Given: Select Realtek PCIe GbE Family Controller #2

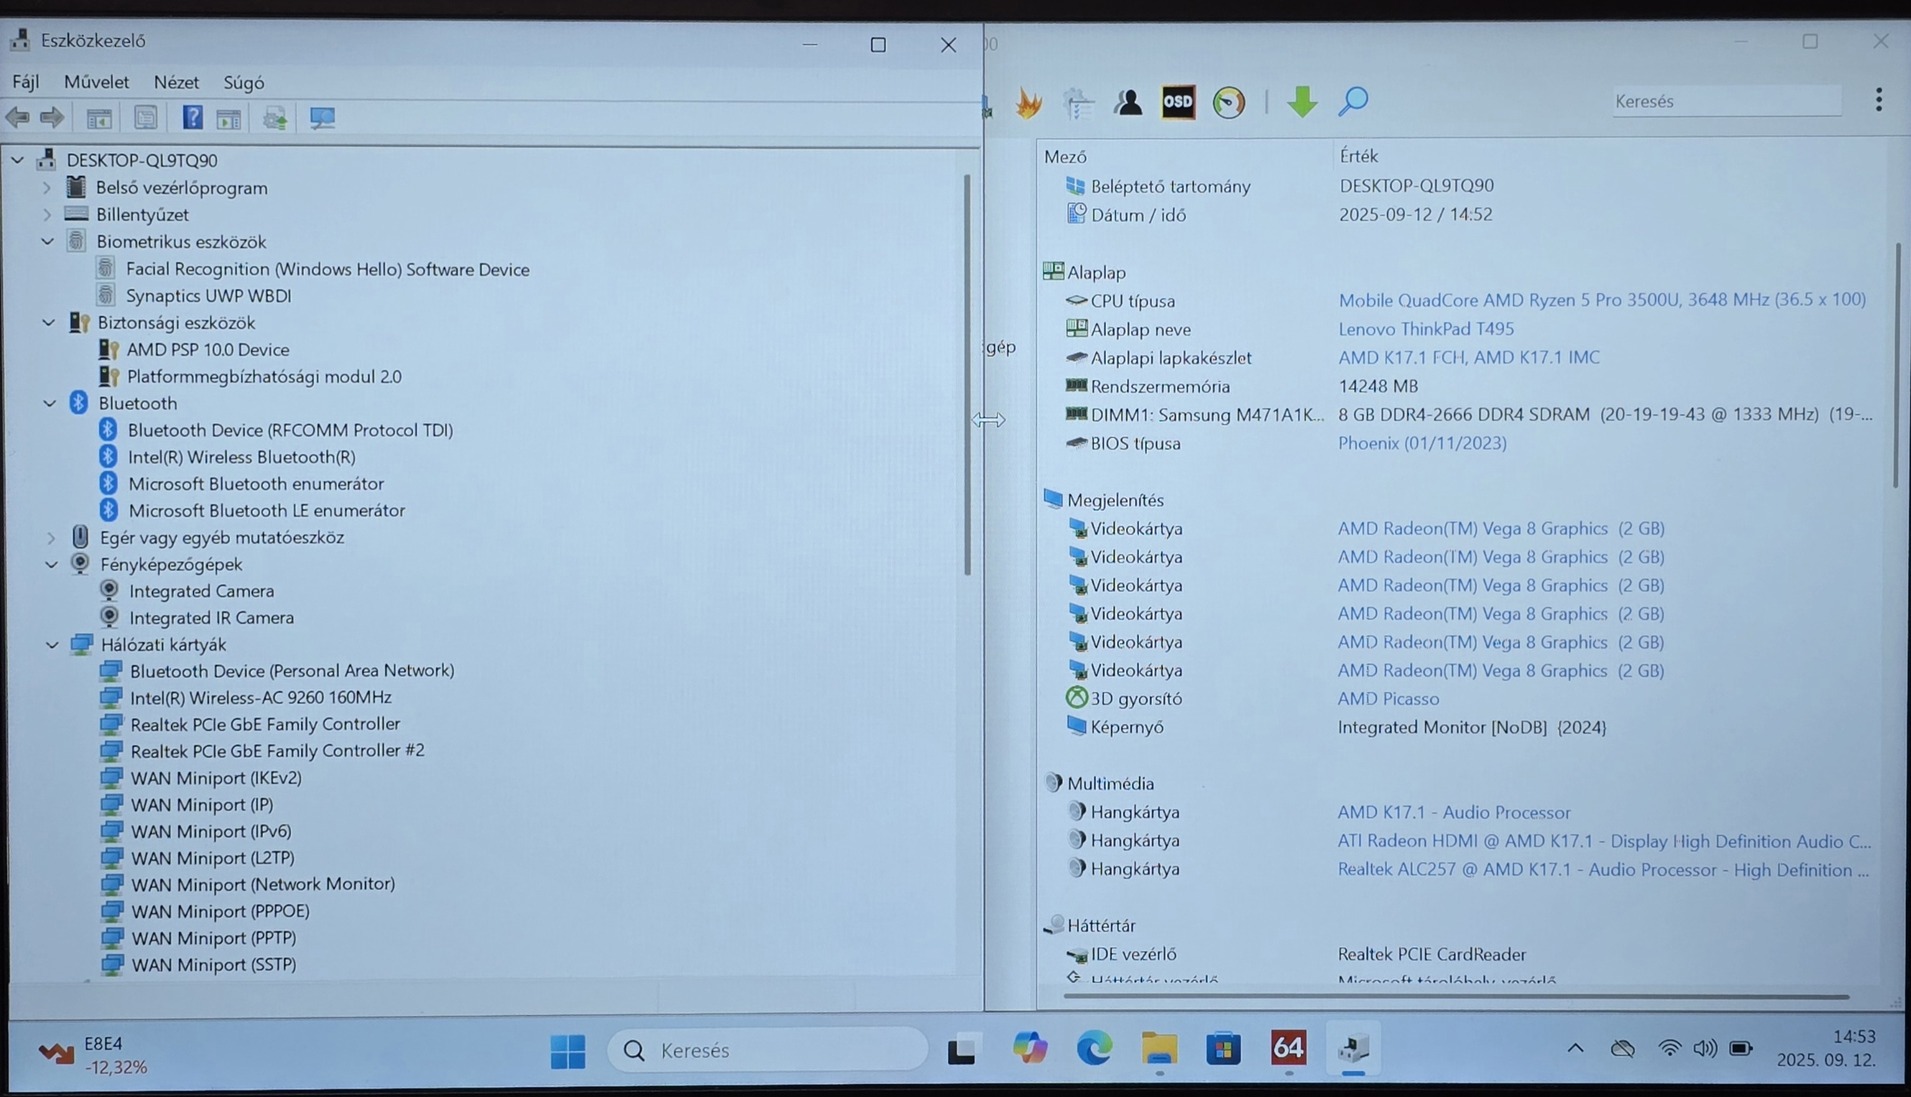Looking at the screenshot, I should pyautogui.click(x=278, y=751).
